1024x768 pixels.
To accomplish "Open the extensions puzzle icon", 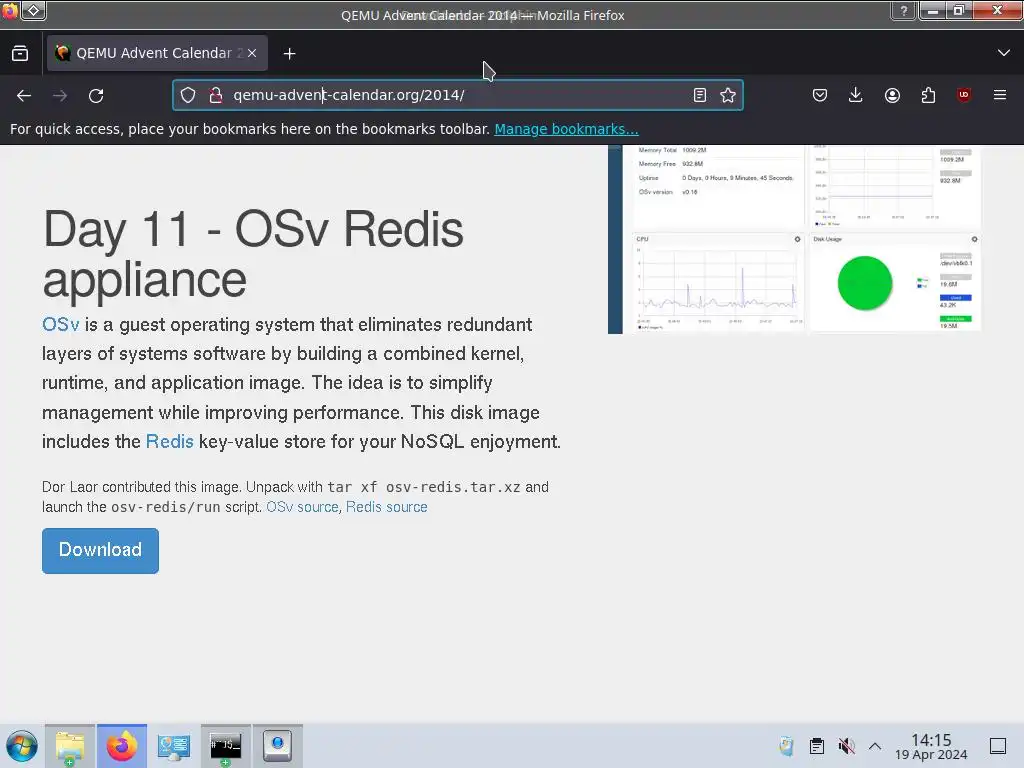I will click(x=928, y=95).
